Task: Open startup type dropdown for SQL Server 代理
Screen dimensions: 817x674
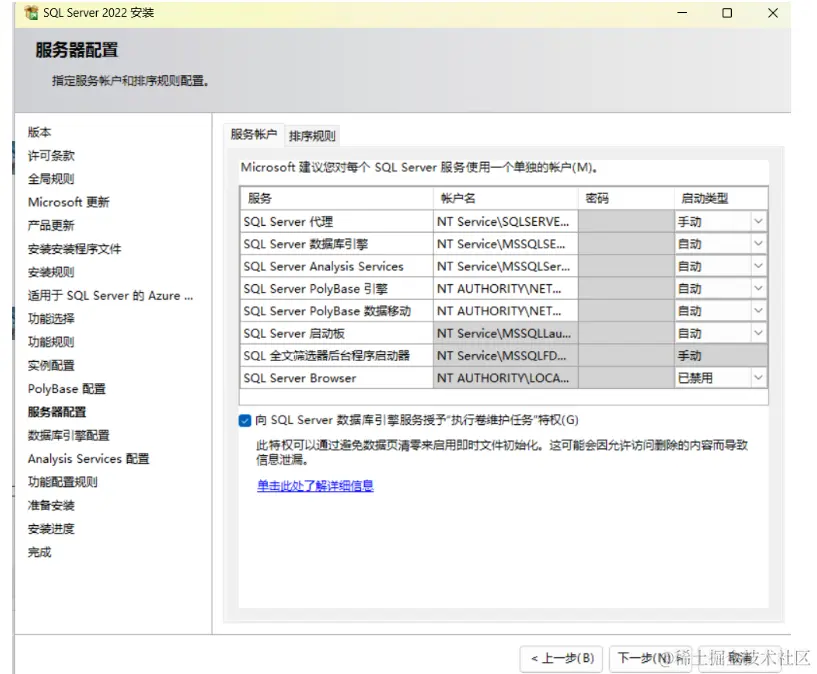Action: click(x=758, y=221)
